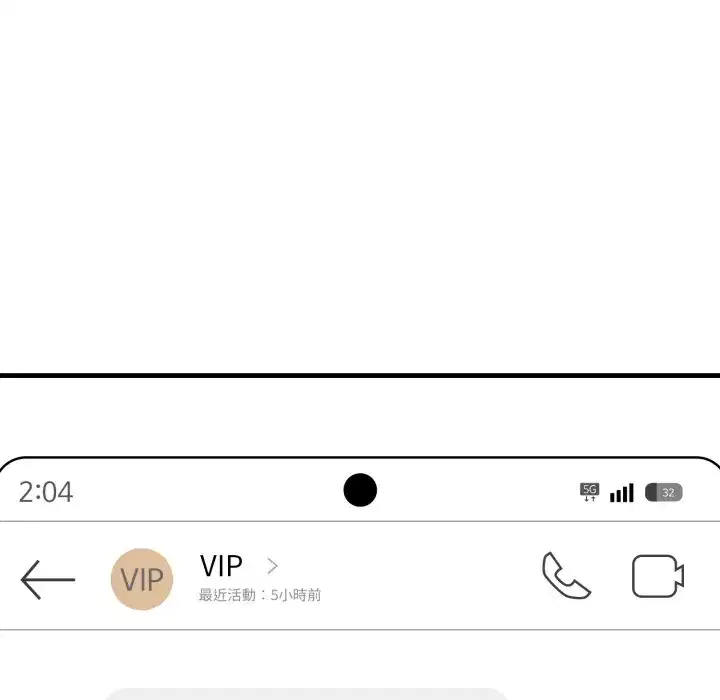Tap the 5G network indicator
This screenshot has width=720, height=700.
tap(590, 492)
